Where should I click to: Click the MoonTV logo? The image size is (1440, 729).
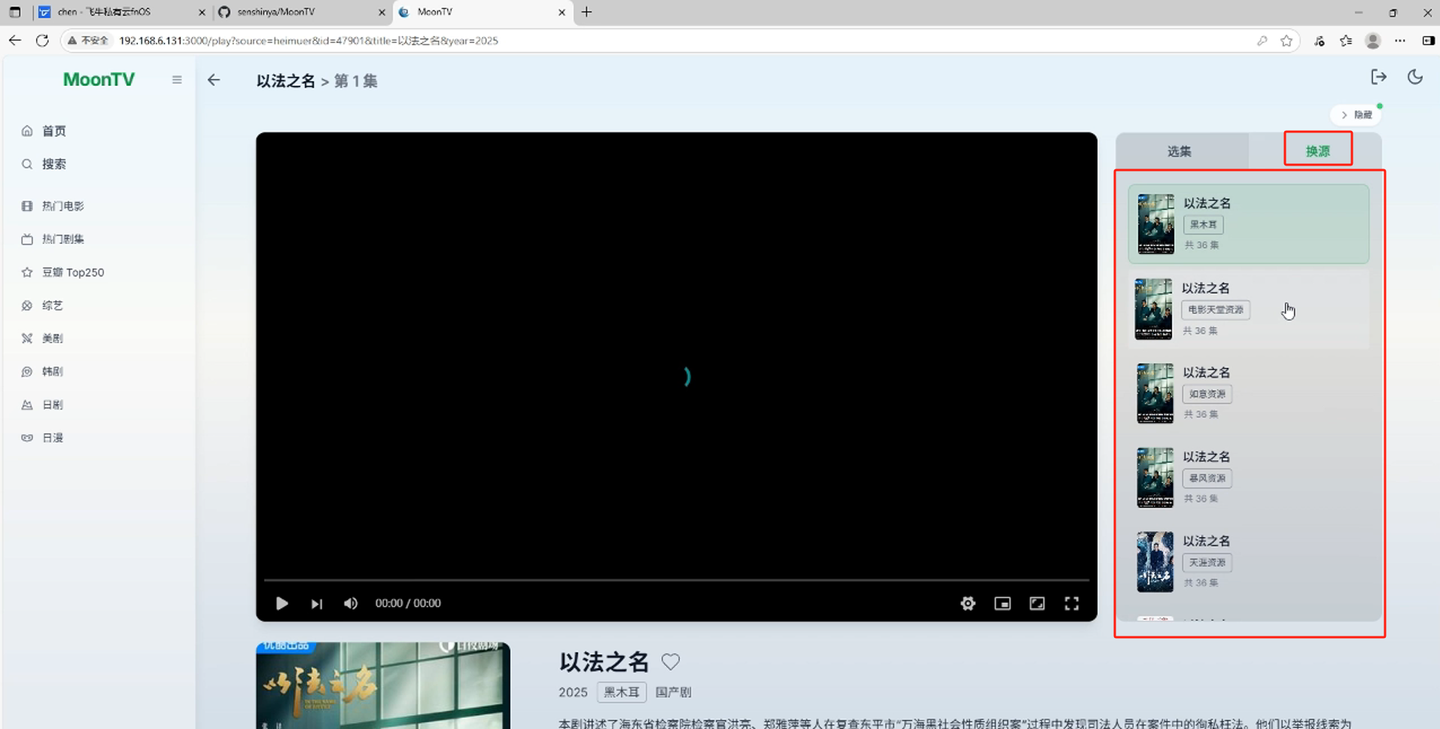point(98,79)
